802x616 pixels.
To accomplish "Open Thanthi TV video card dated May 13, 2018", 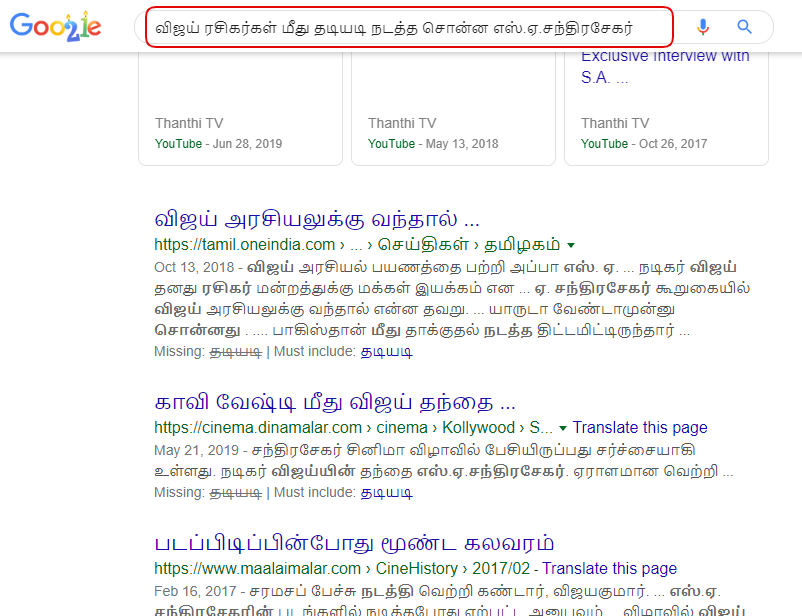I will click(x=453, y=108).
